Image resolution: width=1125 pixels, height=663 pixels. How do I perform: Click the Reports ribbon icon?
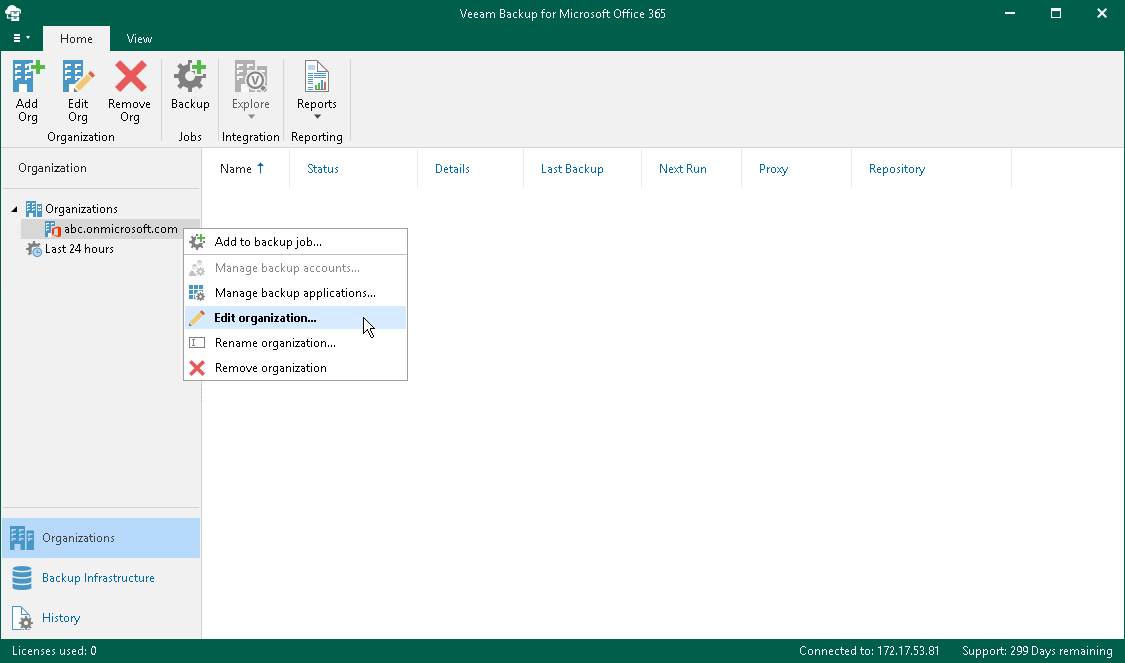tap(316, 77)
